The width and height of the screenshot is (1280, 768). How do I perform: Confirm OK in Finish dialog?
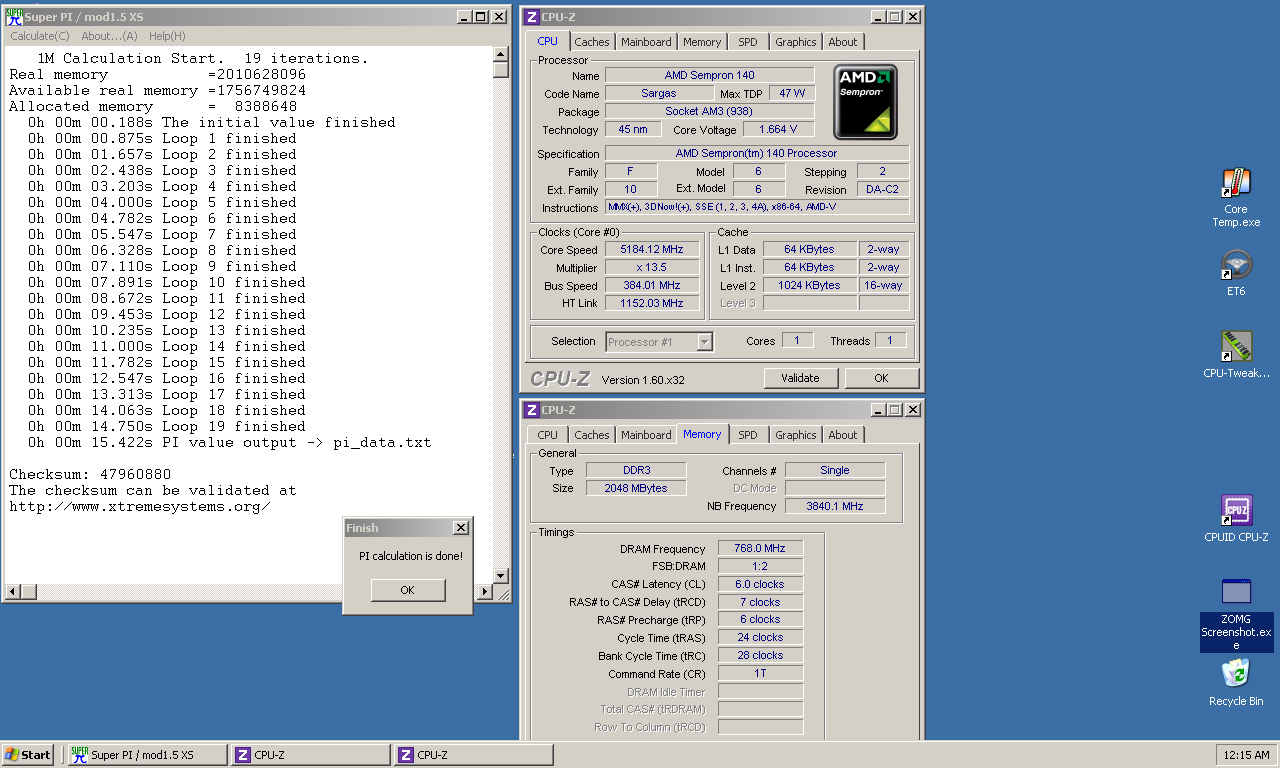click(x=407, y=590)
